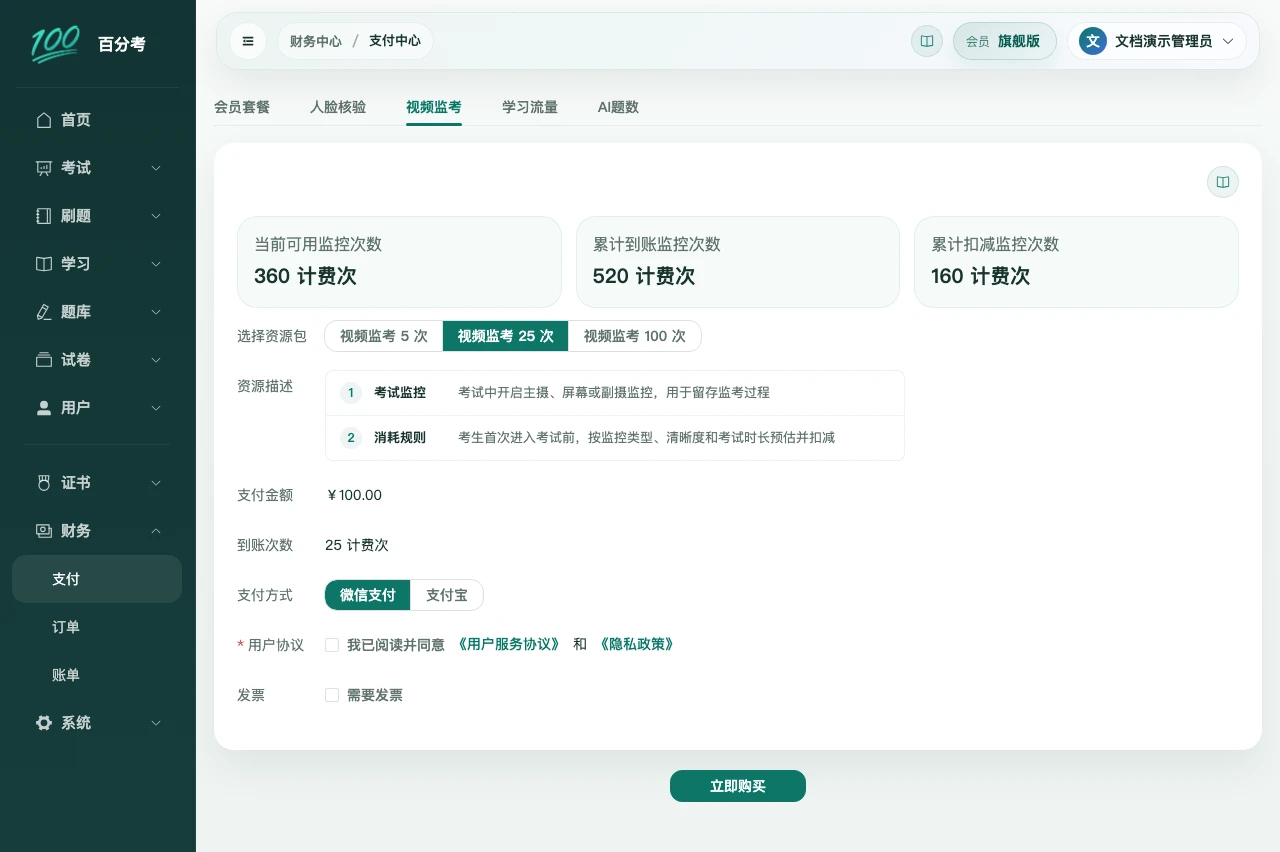This screenshot has height=852, width=1280.
Task: Expand the 学习 menu chevron
Action: tap(156, 264)
